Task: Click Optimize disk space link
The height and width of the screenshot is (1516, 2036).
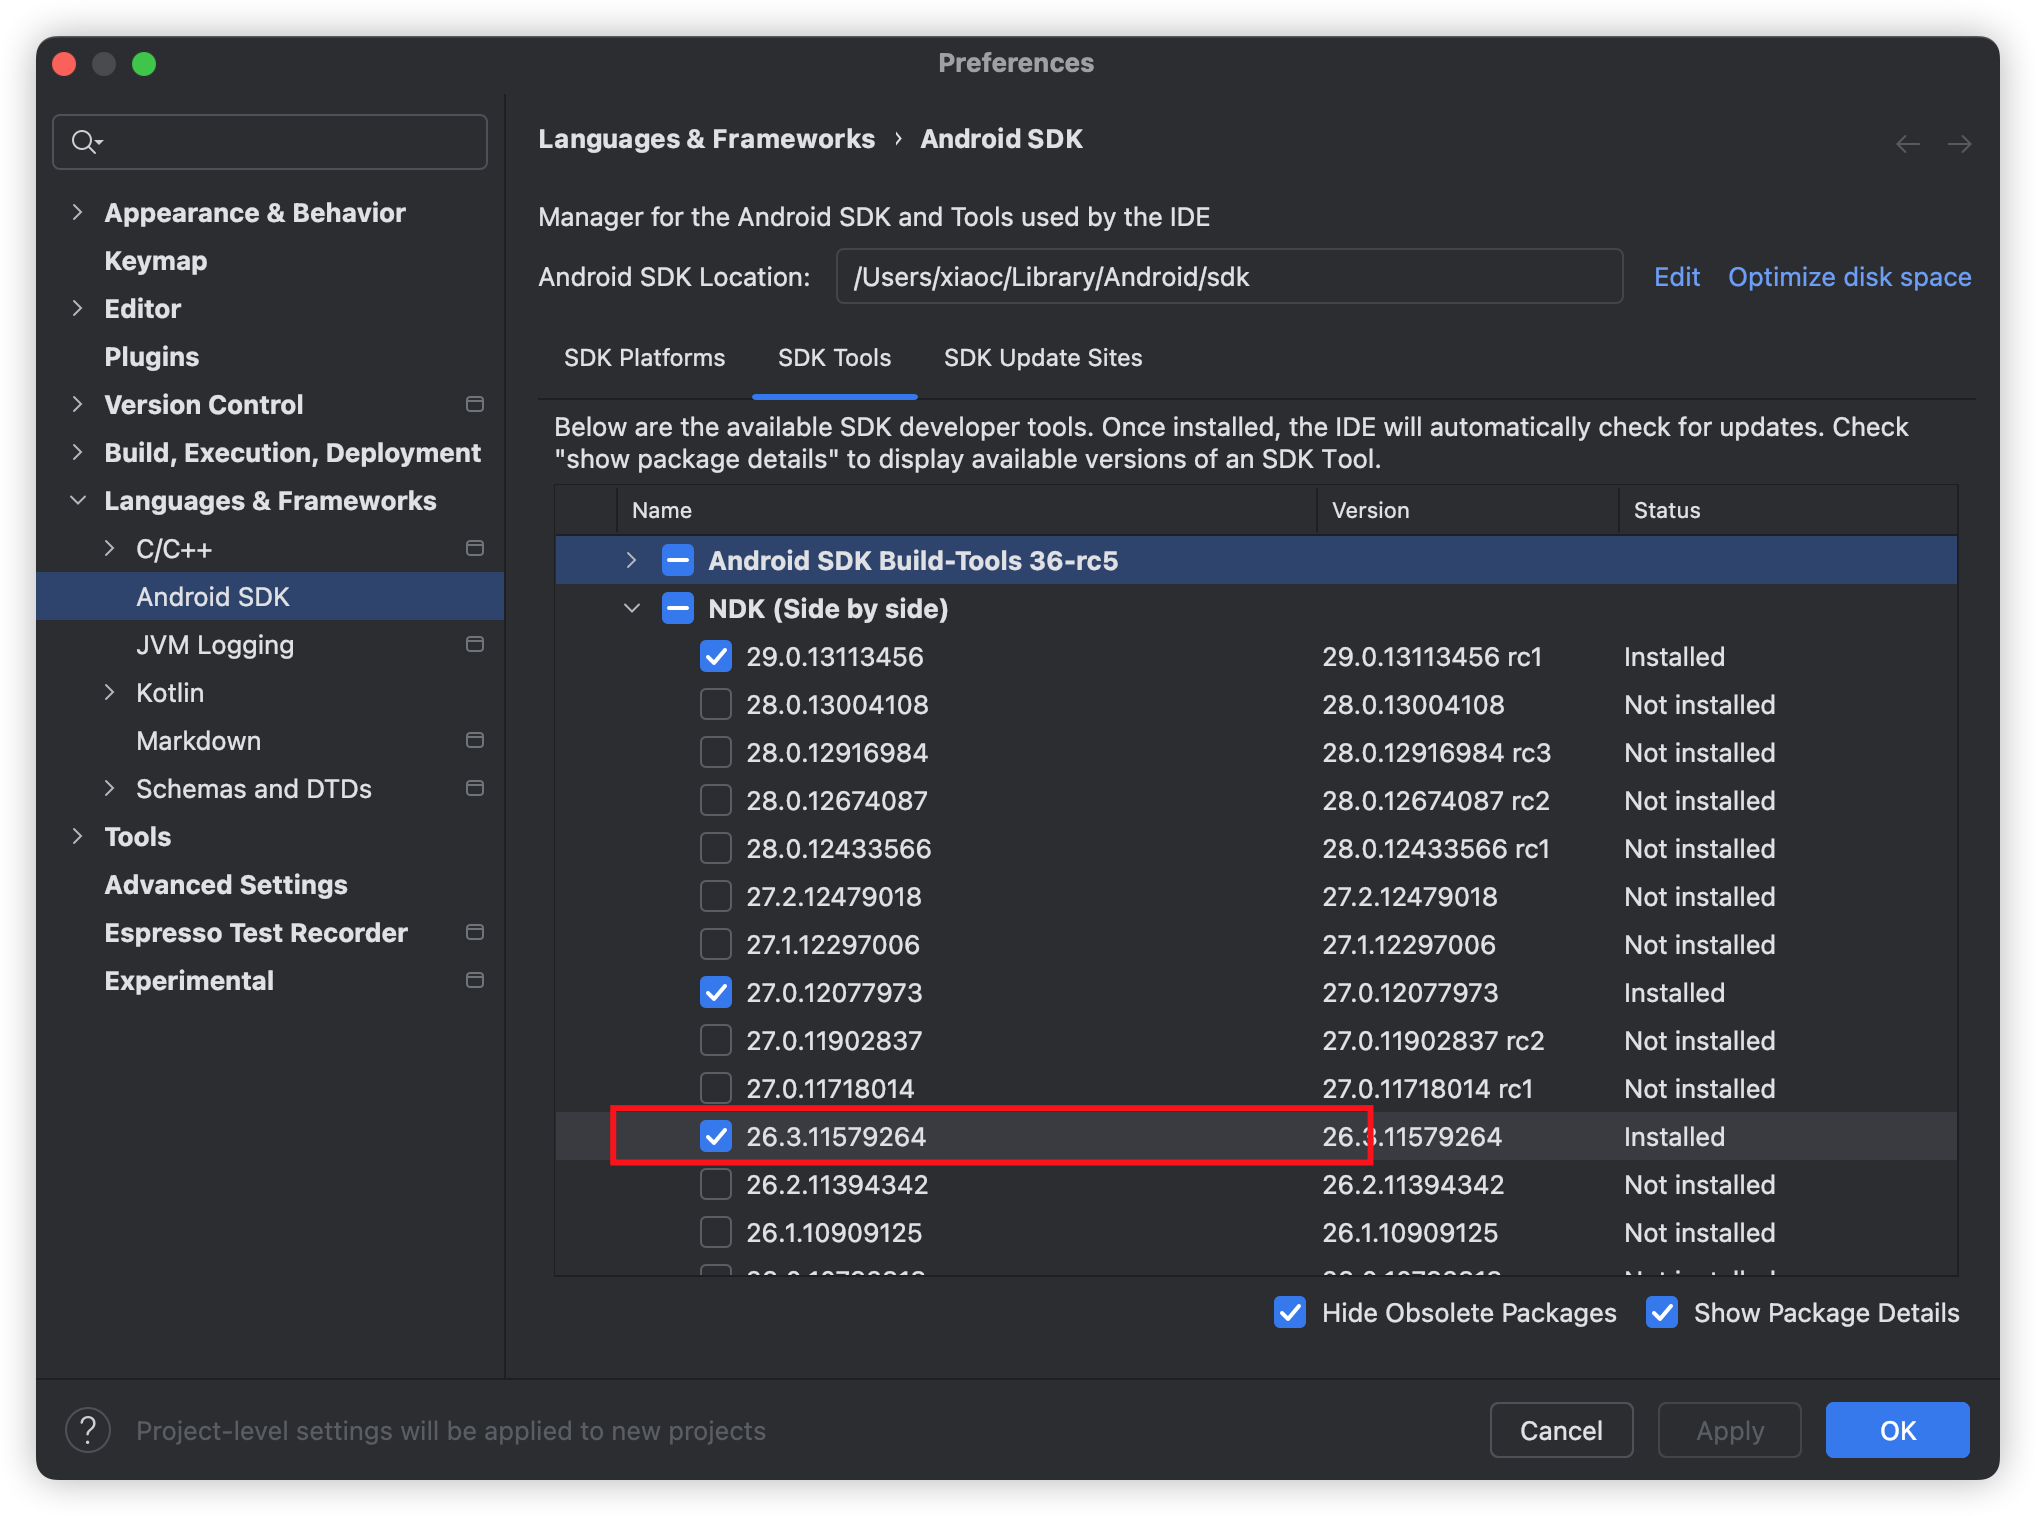Action: click(1850, 276)
